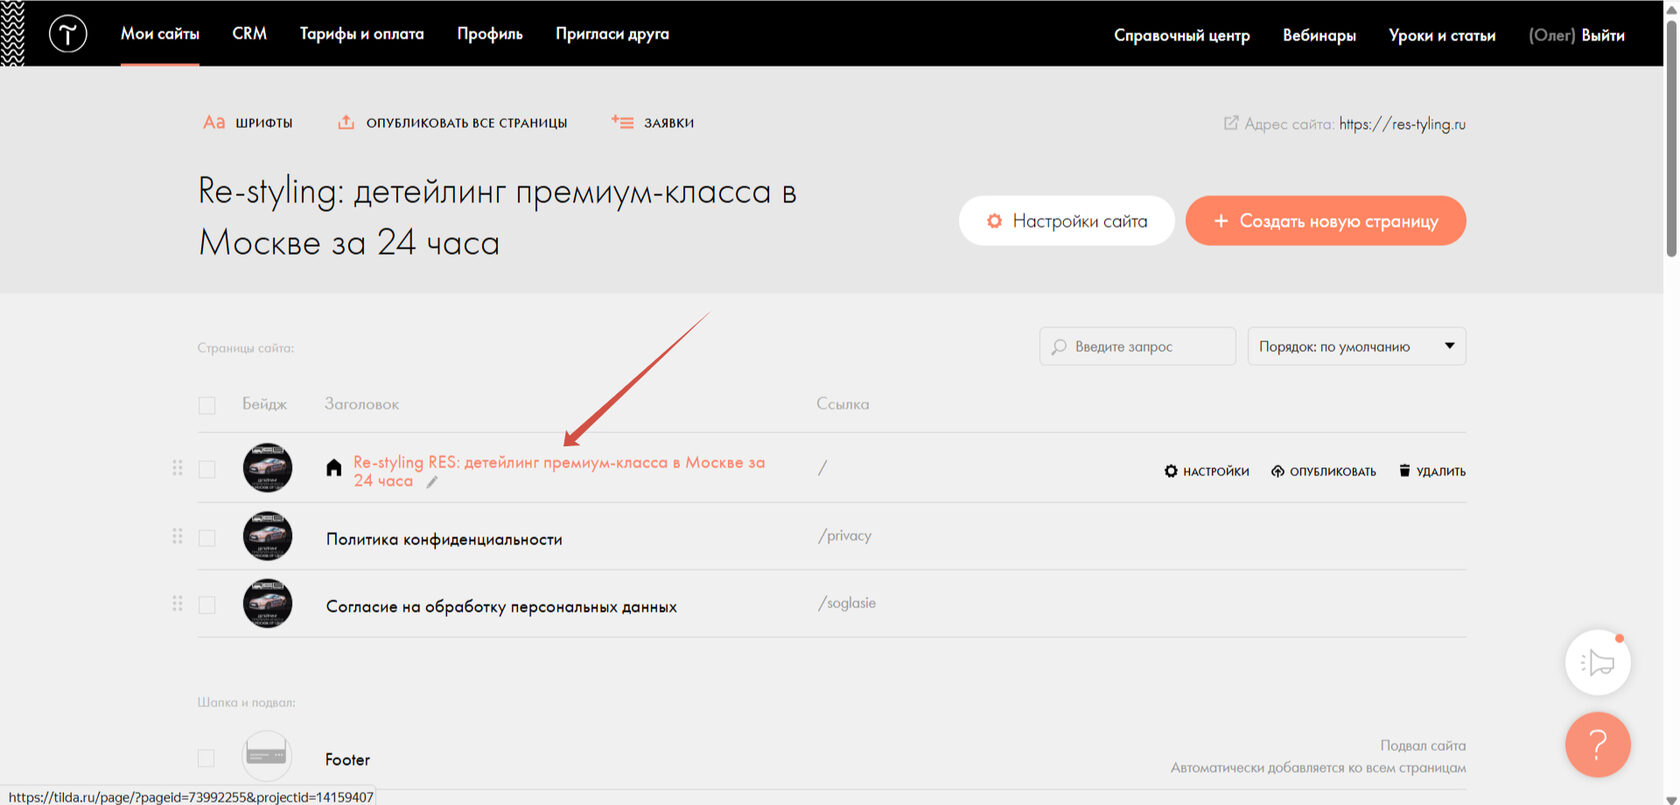The width and height of the screenshot is (1680, 805).
Task: Open Вебинары in the top menu
Action: [1320, 35]
